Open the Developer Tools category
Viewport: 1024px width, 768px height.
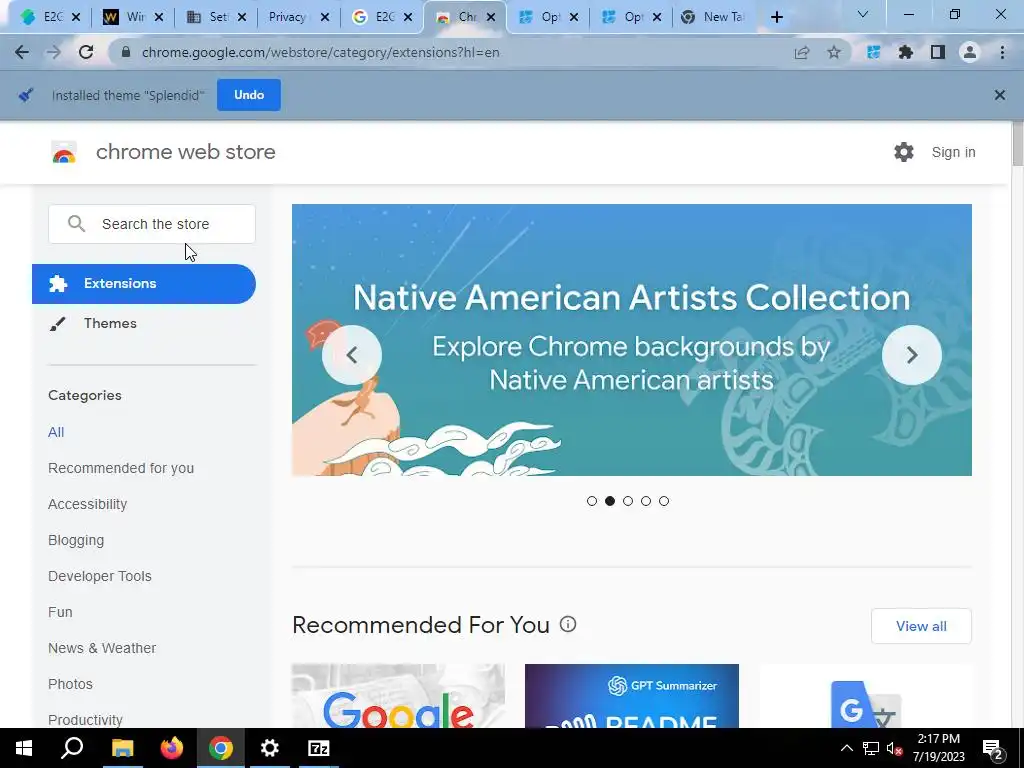coord(100,576)
